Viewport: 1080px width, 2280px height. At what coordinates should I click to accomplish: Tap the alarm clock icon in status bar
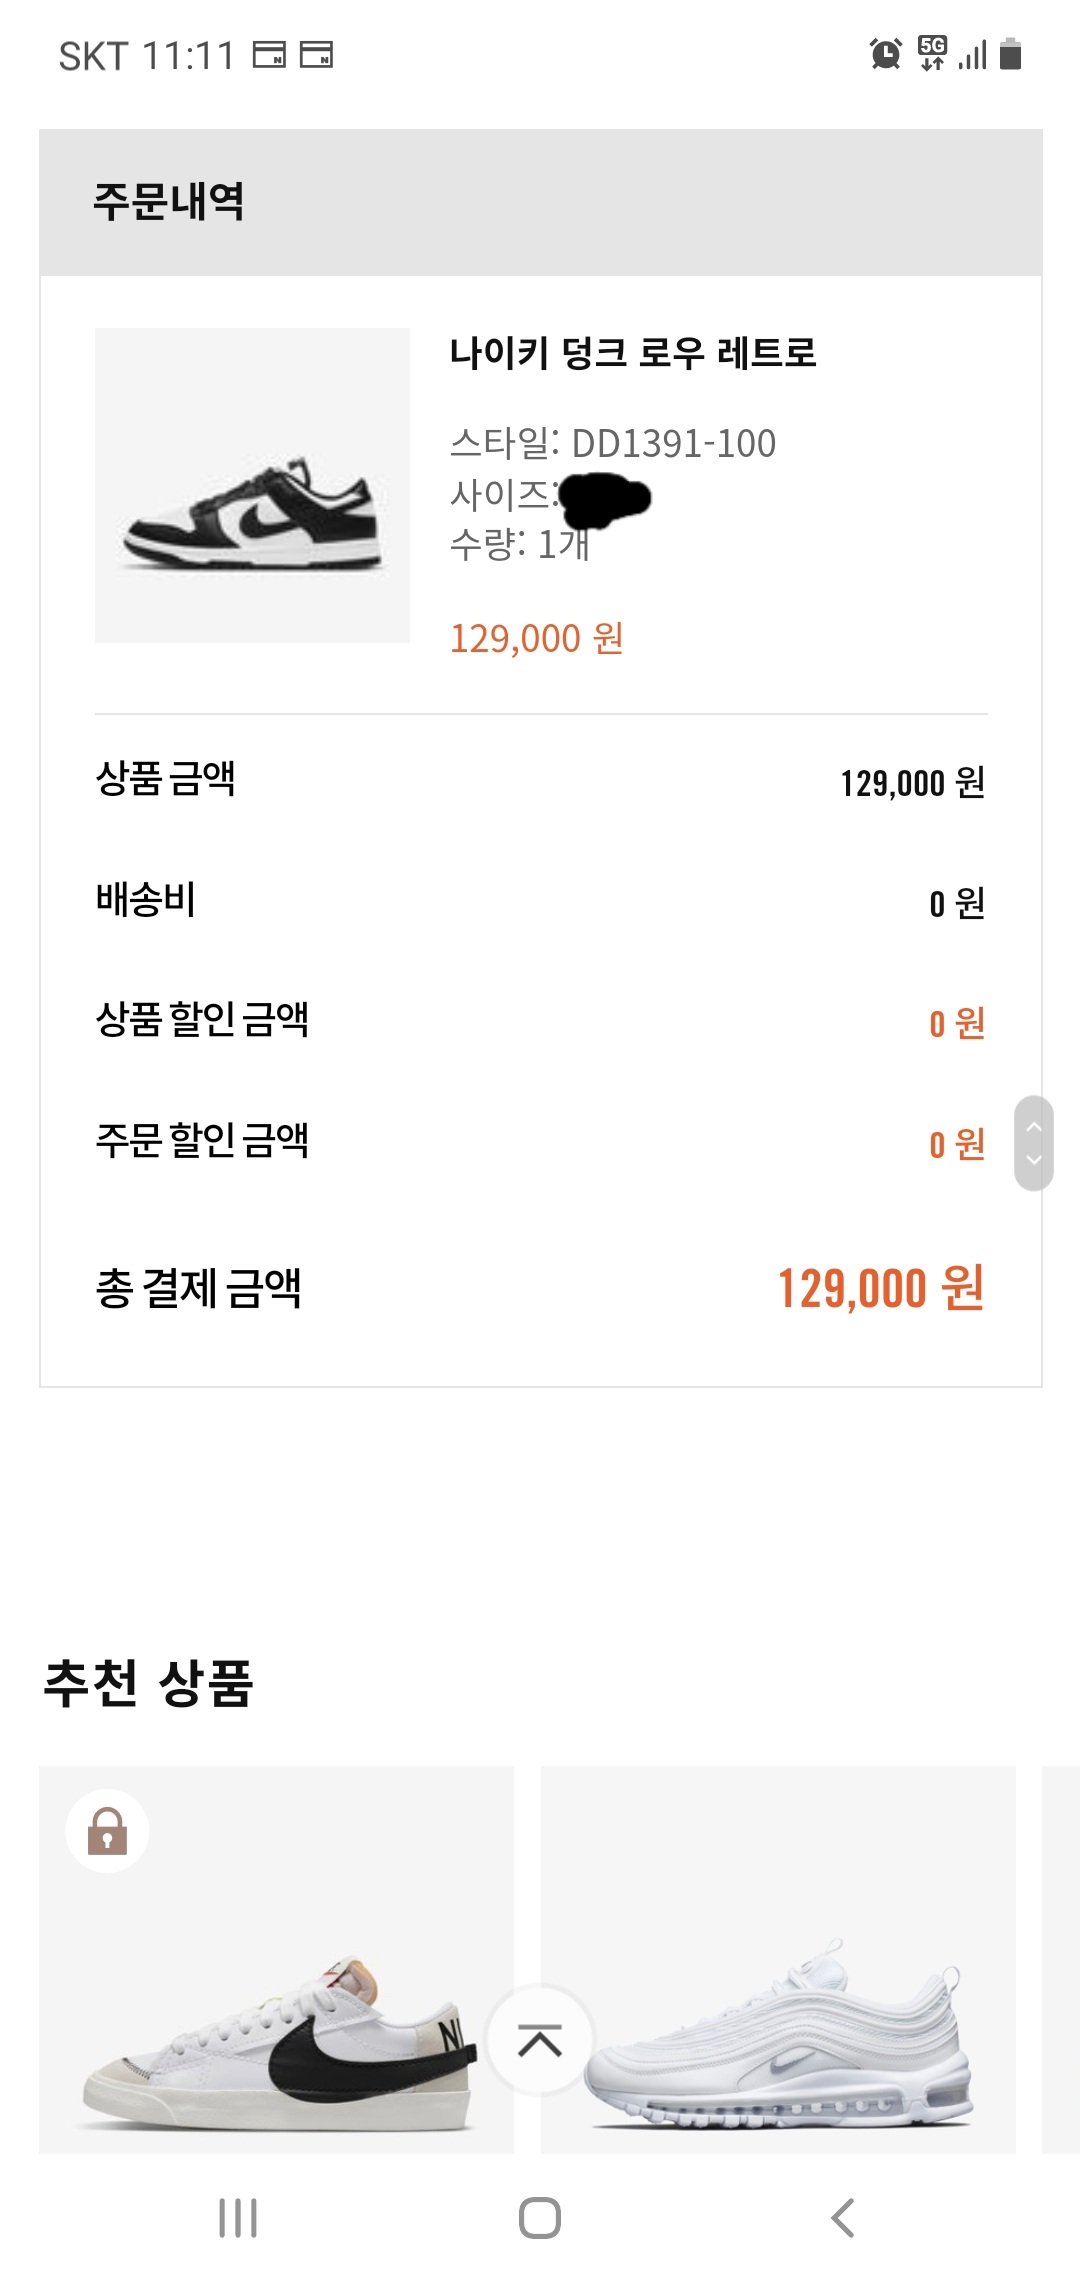pos(885,54)
